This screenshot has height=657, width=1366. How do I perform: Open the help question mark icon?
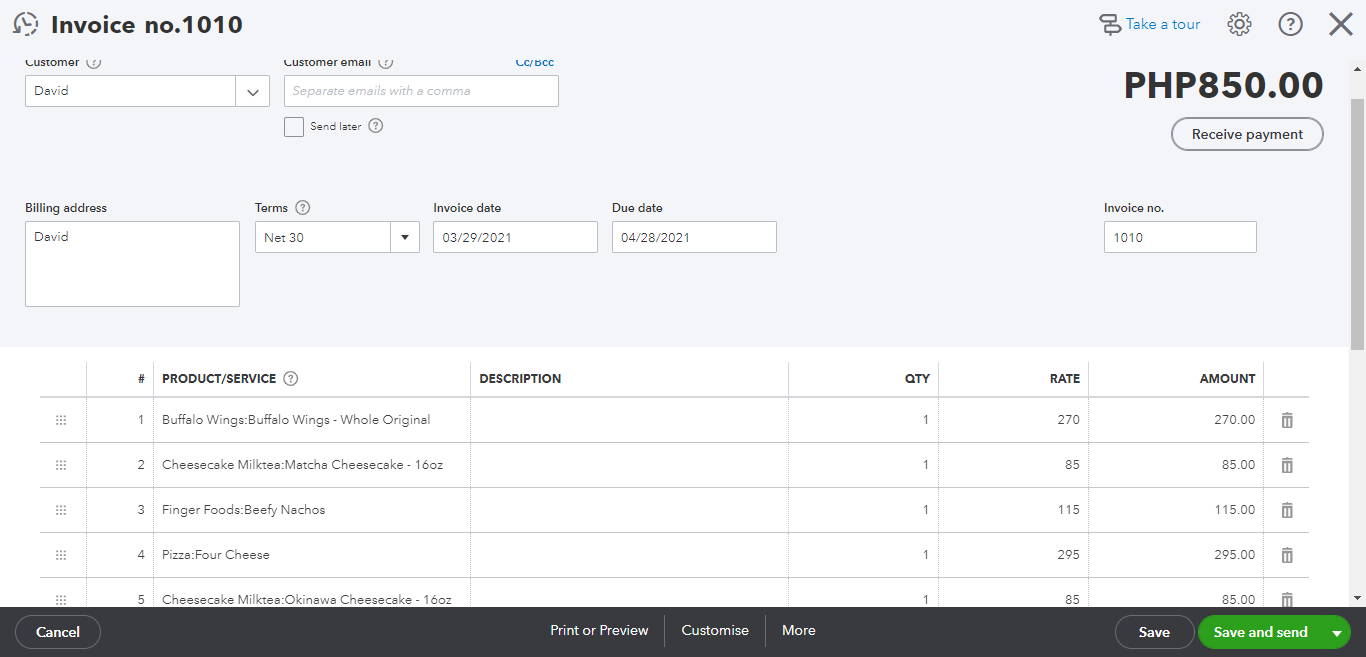click(x=1291, y=24)
